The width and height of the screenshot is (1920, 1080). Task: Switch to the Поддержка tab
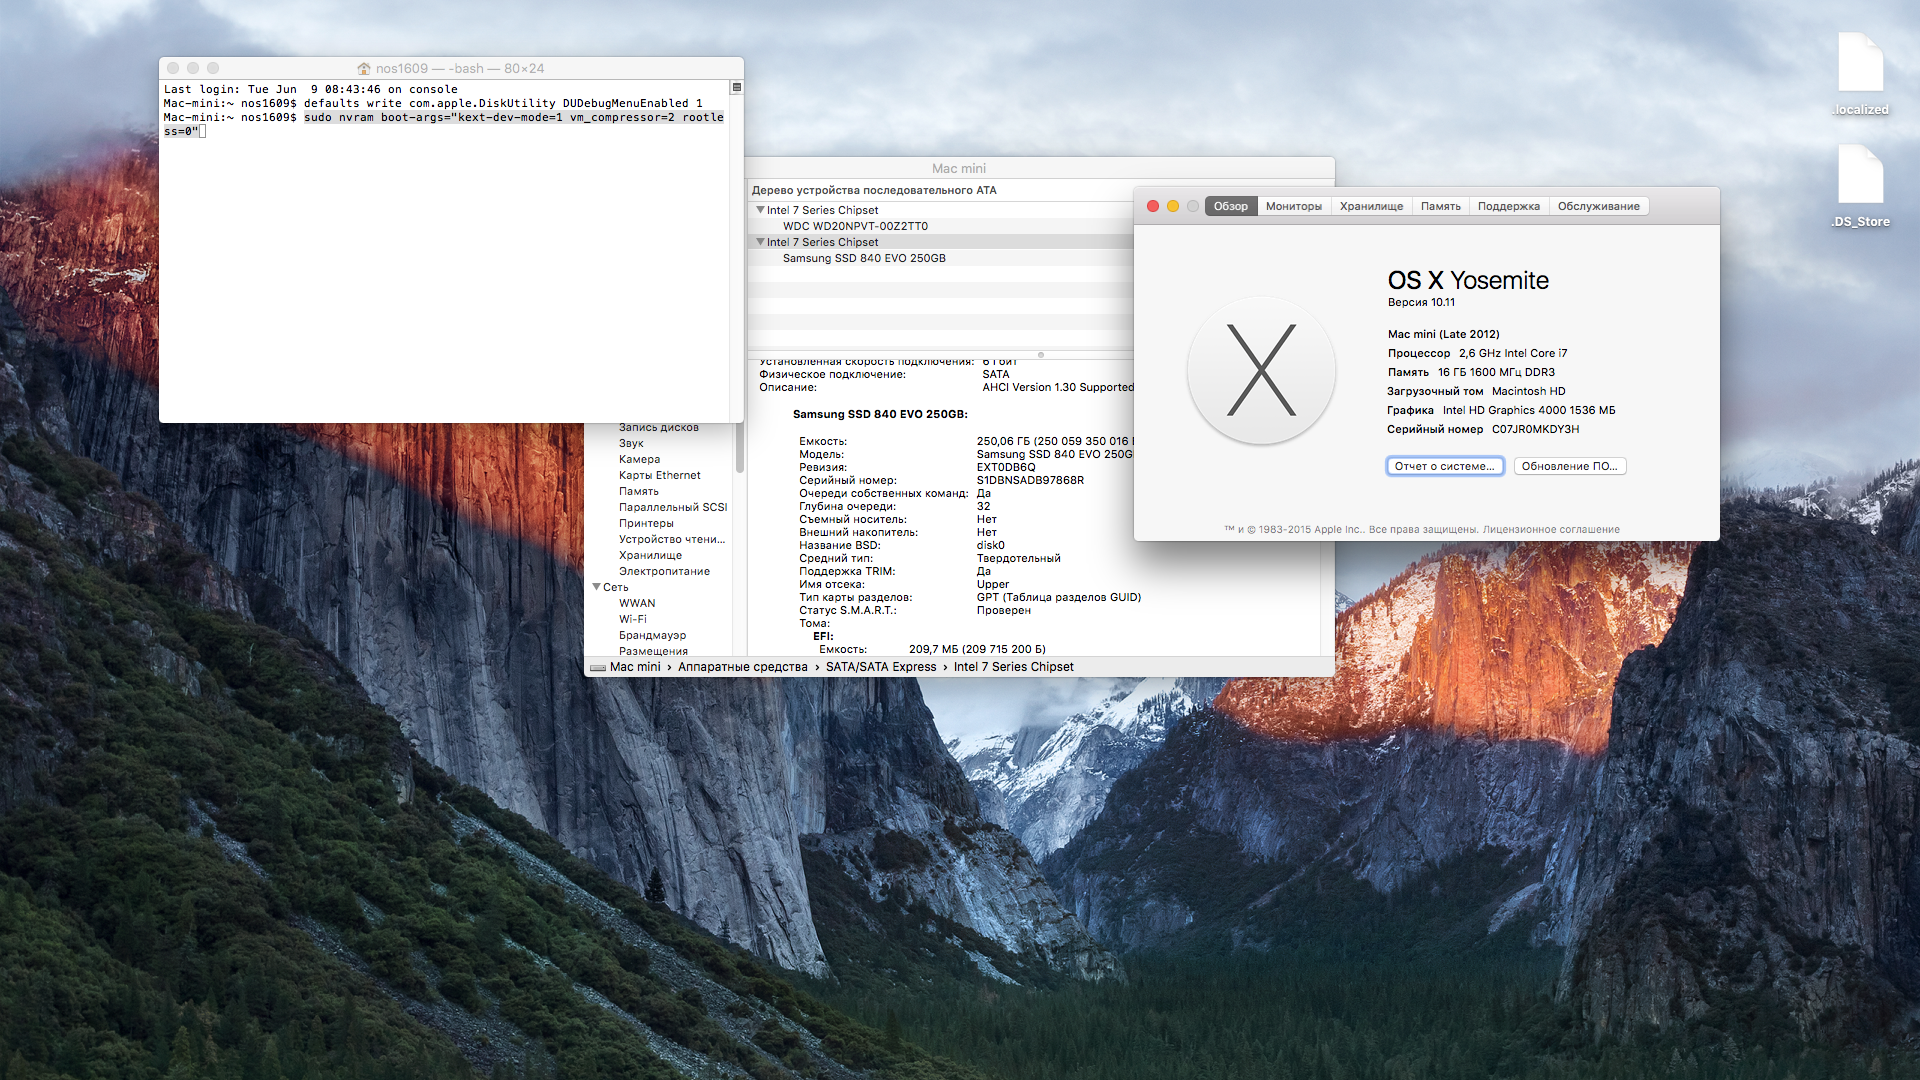pos(1509,206)
